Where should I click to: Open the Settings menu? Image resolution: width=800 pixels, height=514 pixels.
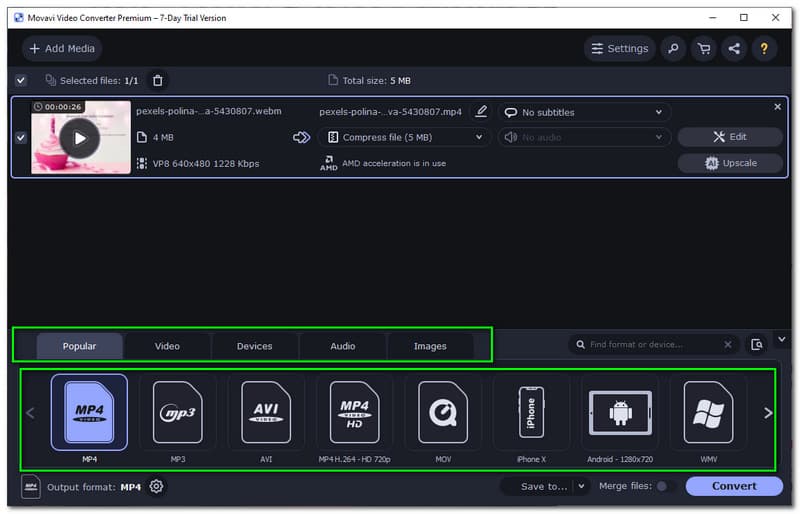[x=619, y=48]
